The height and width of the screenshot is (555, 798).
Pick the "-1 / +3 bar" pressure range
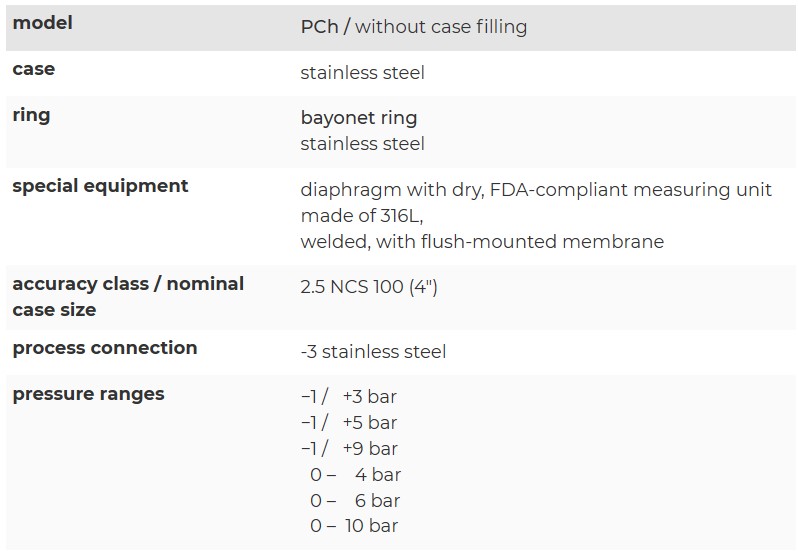(x=349, y=397)
